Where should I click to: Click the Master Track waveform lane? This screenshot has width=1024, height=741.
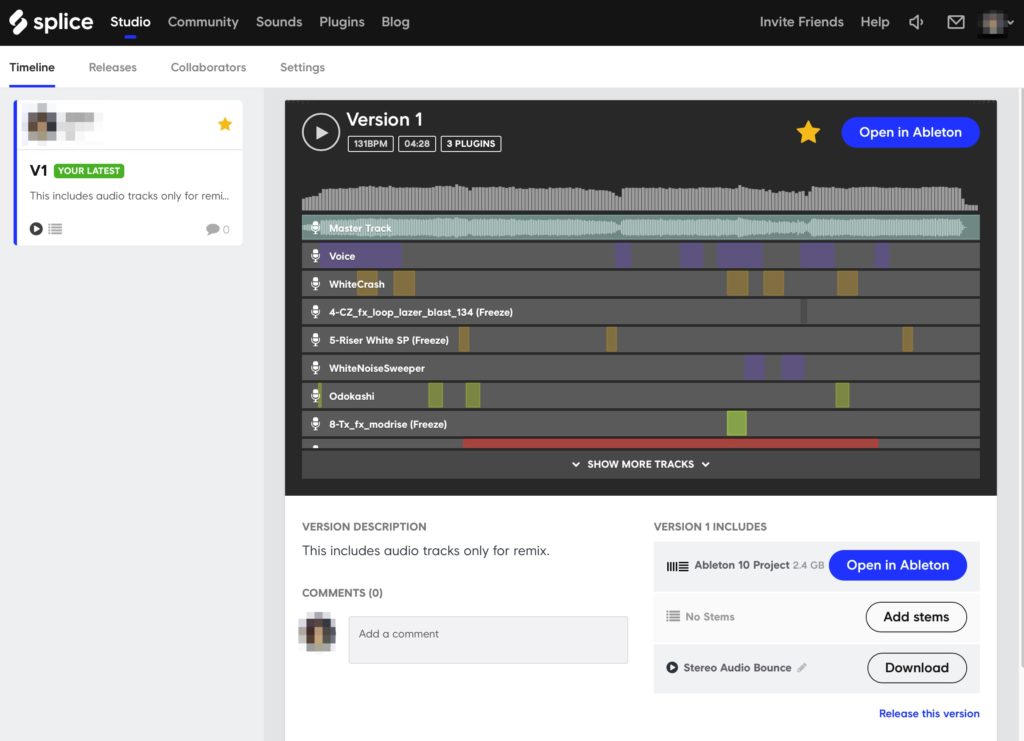pos(640,228)
